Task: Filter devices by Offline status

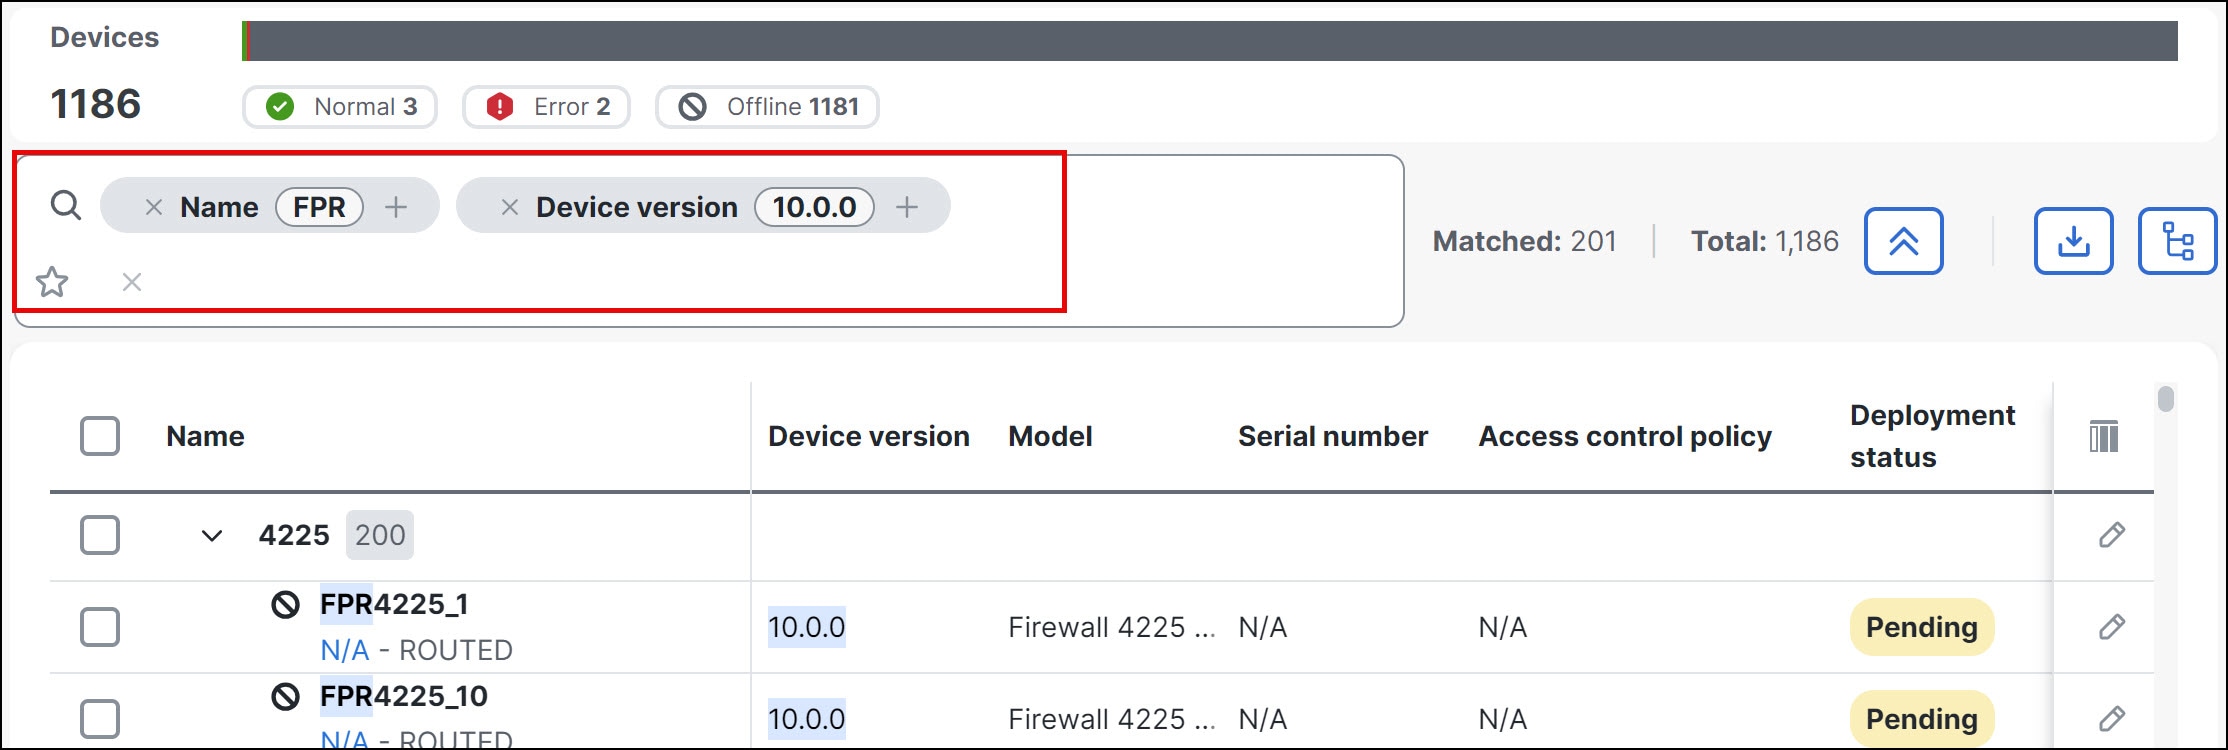Action: (767, 107)
